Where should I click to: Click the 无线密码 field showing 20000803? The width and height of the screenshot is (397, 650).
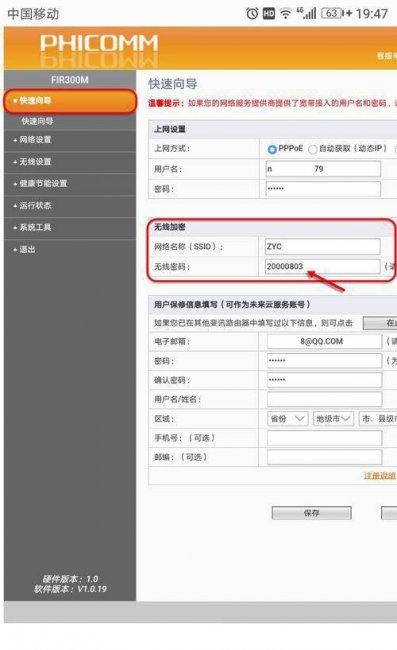click(322, 266)
